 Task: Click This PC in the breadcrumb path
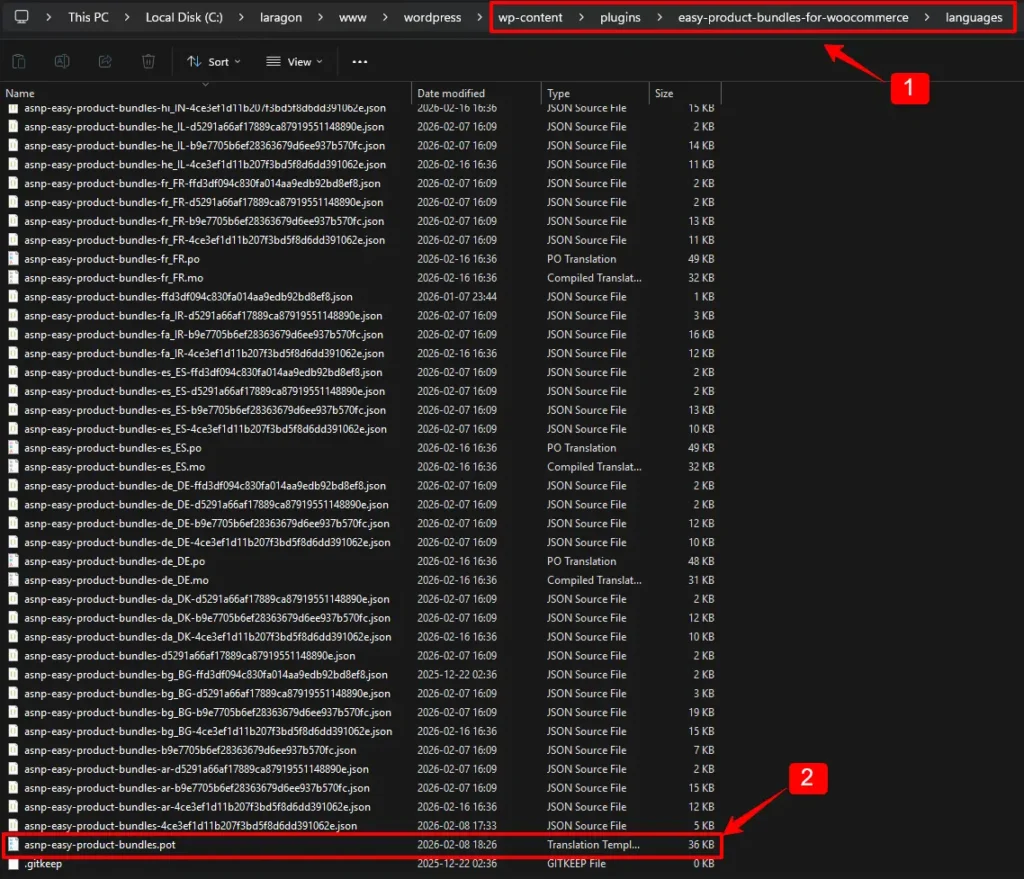(x=87, y=17)
